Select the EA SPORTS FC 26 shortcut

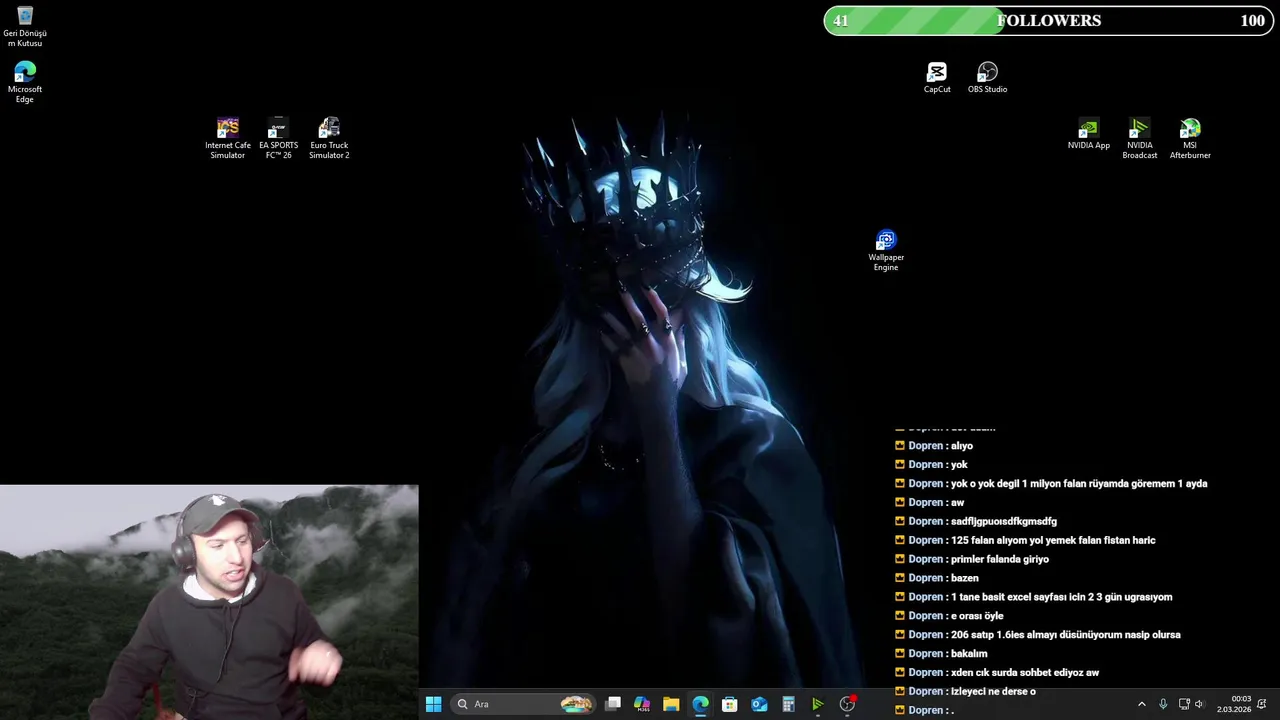(x=278, y=139)
